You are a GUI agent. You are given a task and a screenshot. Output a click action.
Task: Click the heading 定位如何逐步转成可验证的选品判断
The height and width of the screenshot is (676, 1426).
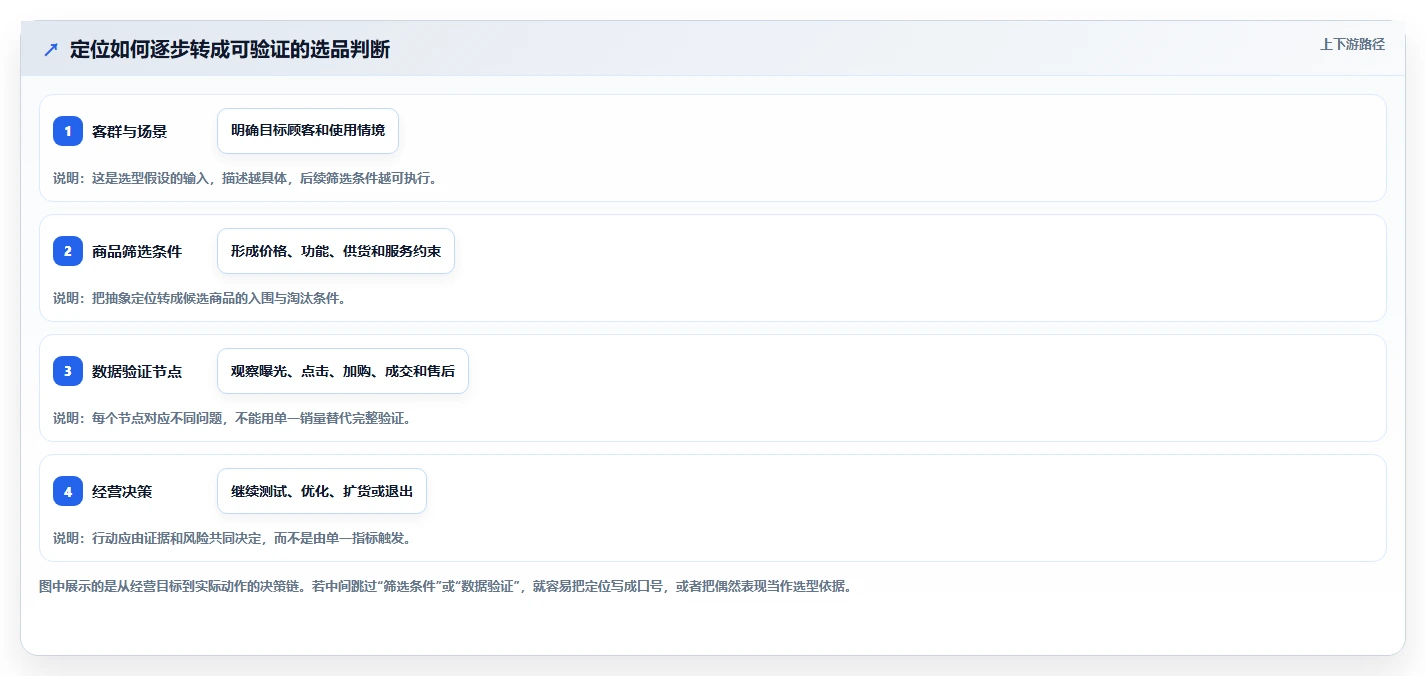[230, 49]
